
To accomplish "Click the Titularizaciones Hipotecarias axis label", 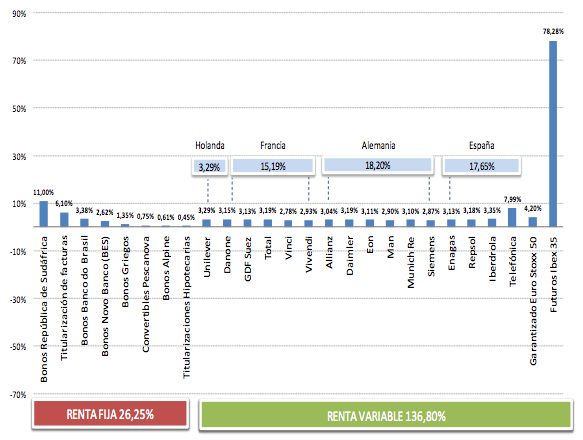I will tap(186, 307).
